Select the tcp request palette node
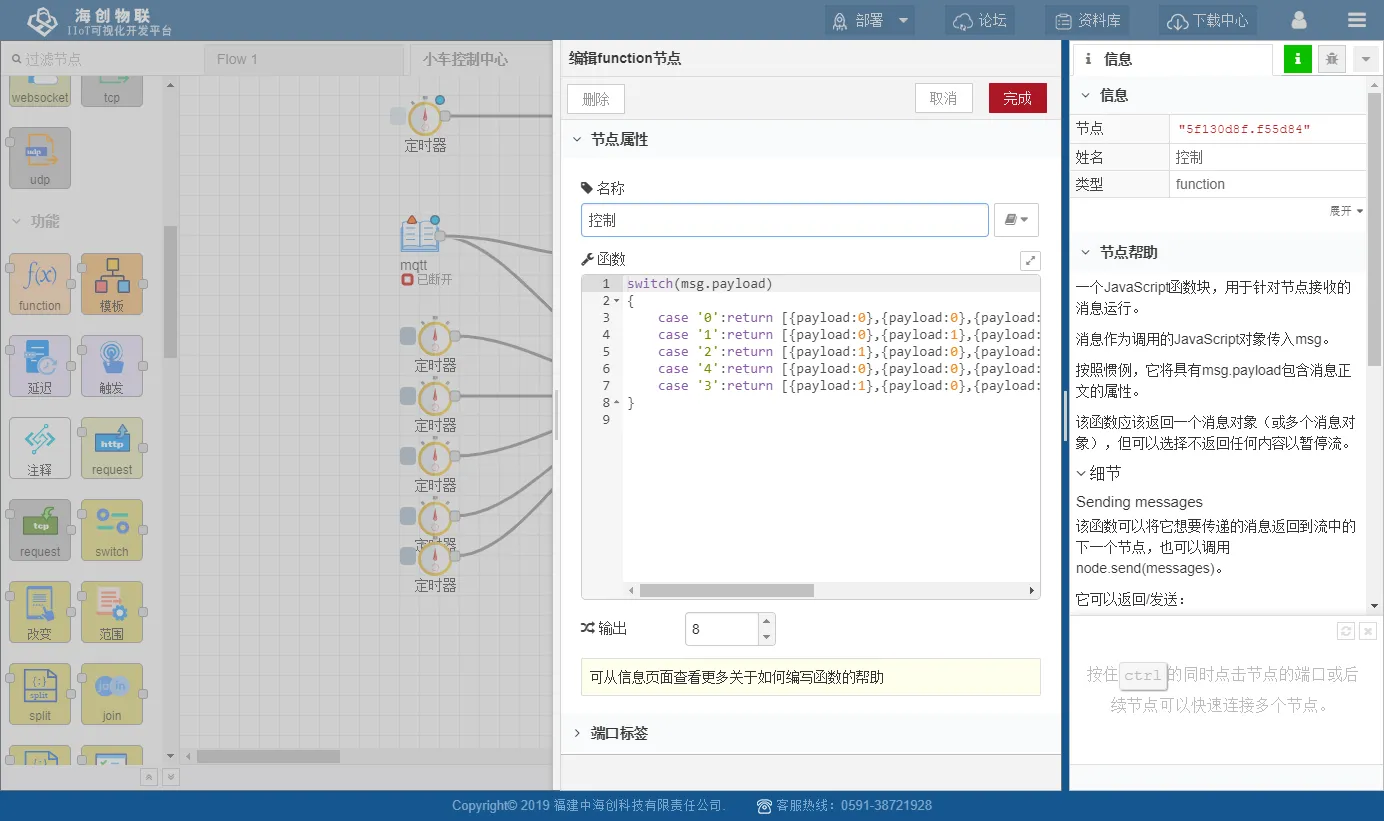The height and width of the screenshot is (821, 1384). pos(40,530)
